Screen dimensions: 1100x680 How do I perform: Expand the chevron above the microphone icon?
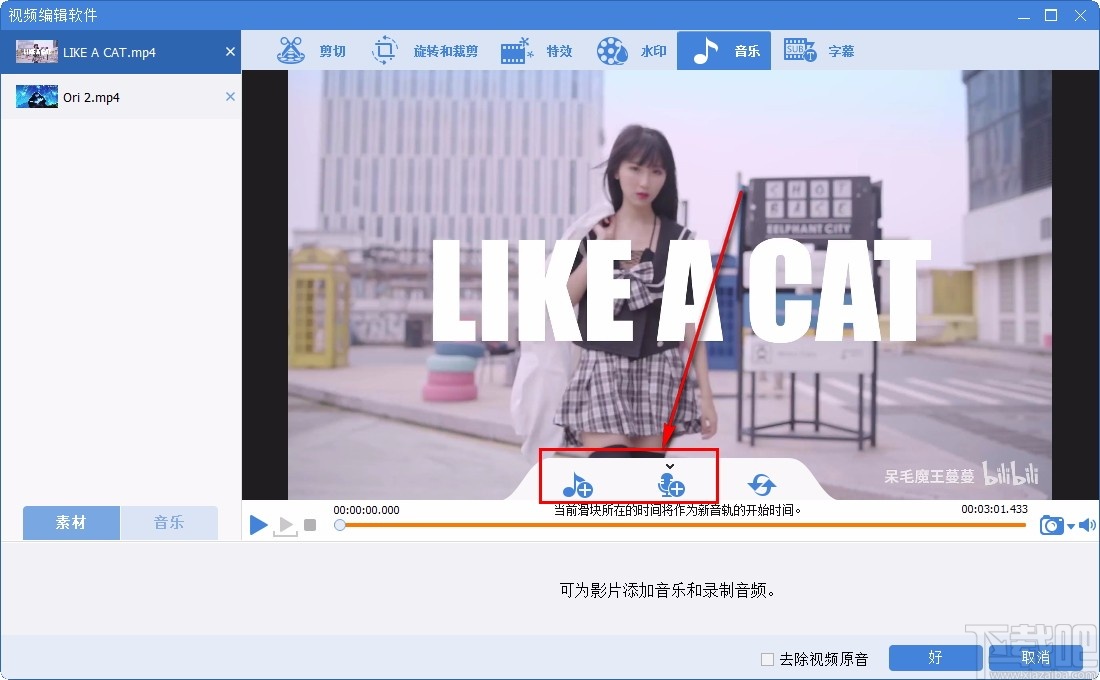point(669,465)
